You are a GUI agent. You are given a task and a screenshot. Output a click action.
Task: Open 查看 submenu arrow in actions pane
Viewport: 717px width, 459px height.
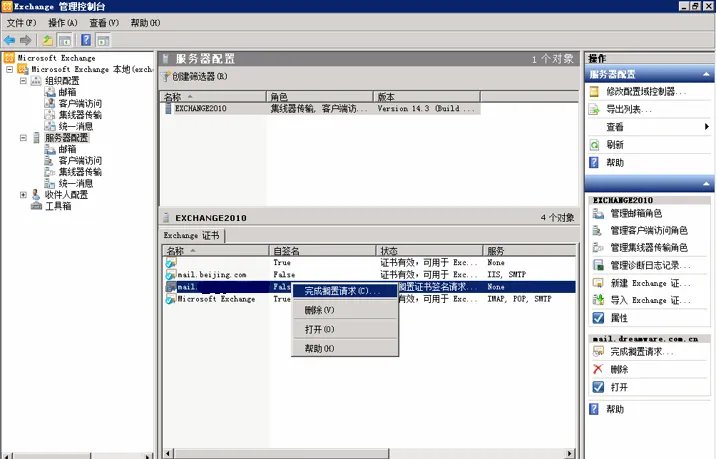click(706, 127)
